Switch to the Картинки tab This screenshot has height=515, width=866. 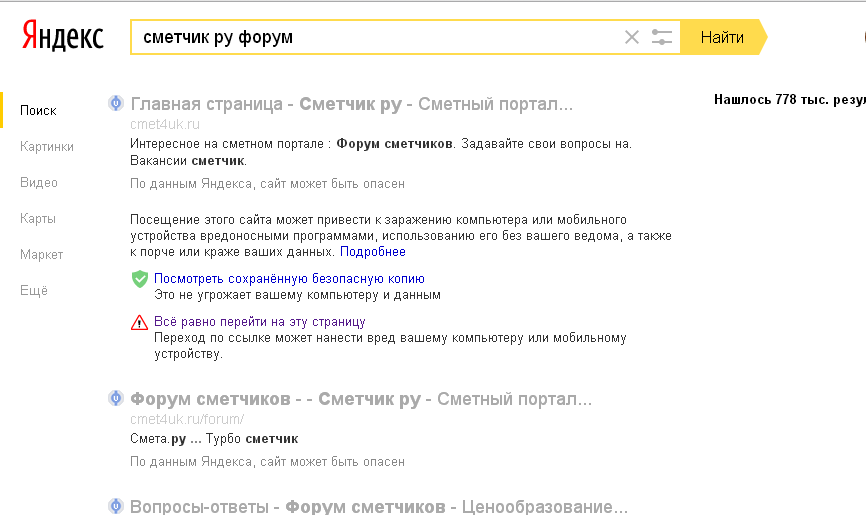47,147
